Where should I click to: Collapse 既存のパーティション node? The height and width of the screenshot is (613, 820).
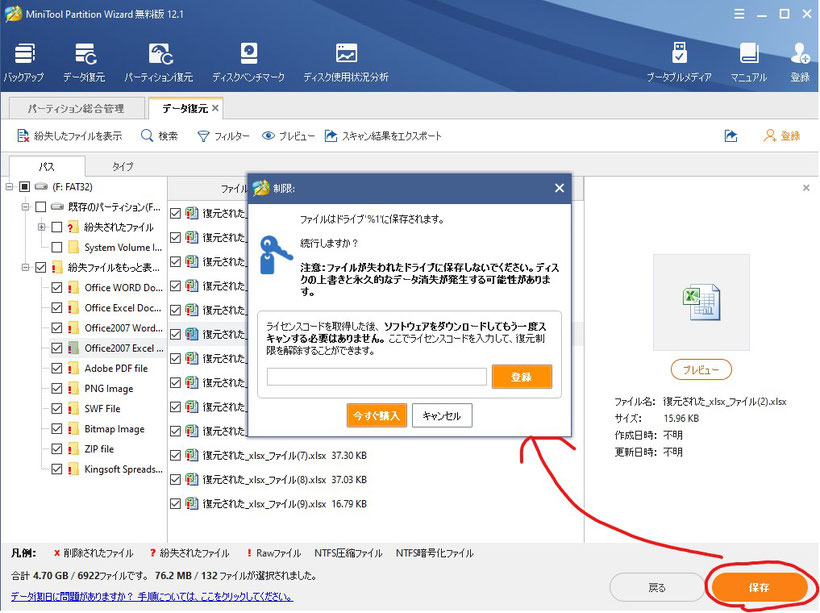point(25,207)
